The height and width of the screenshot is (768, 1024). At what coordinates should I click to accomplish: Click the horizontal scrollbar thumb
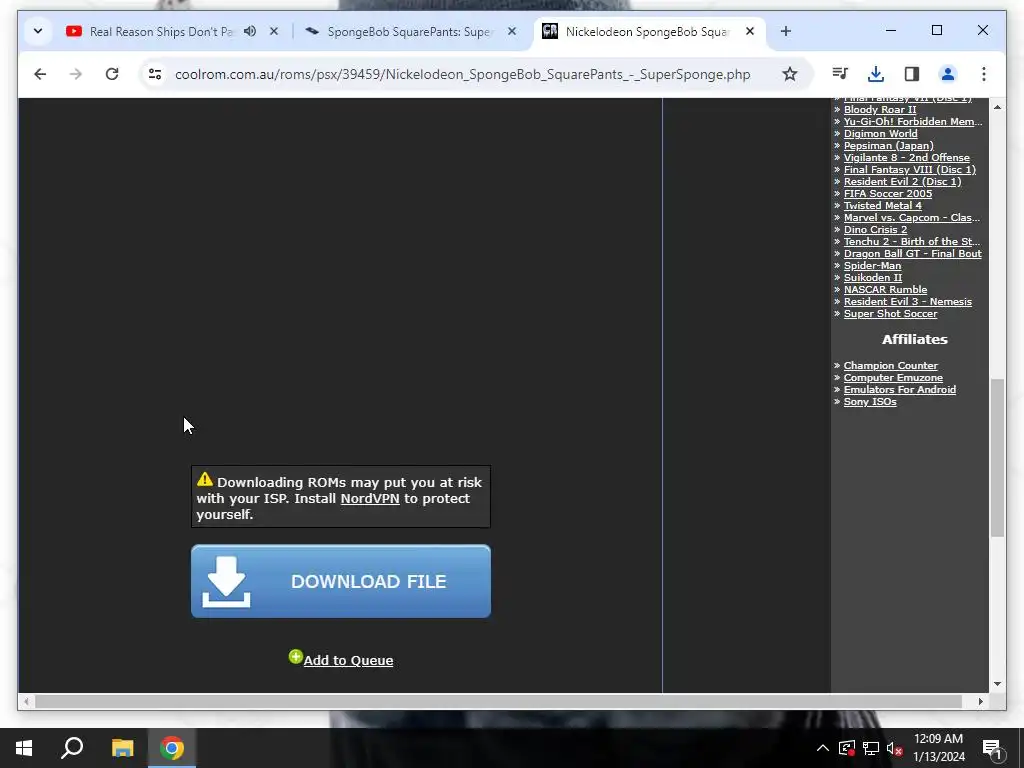coord(498,701)
